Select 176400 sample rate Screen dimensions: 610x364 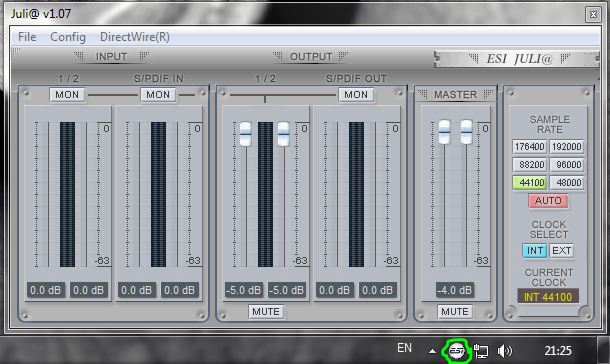529,147
